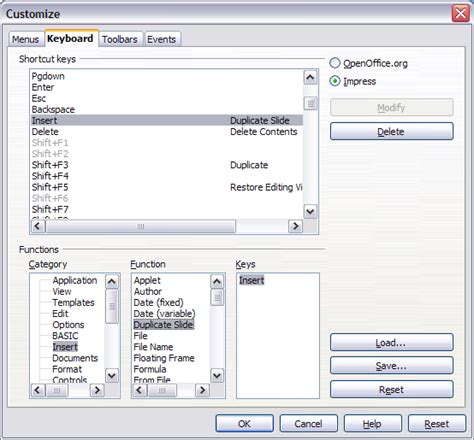This screenshot has height=440, width=474.
Task: Click right arrow of Function horizontal scrollbar
Action: click(x=202, y=390)
